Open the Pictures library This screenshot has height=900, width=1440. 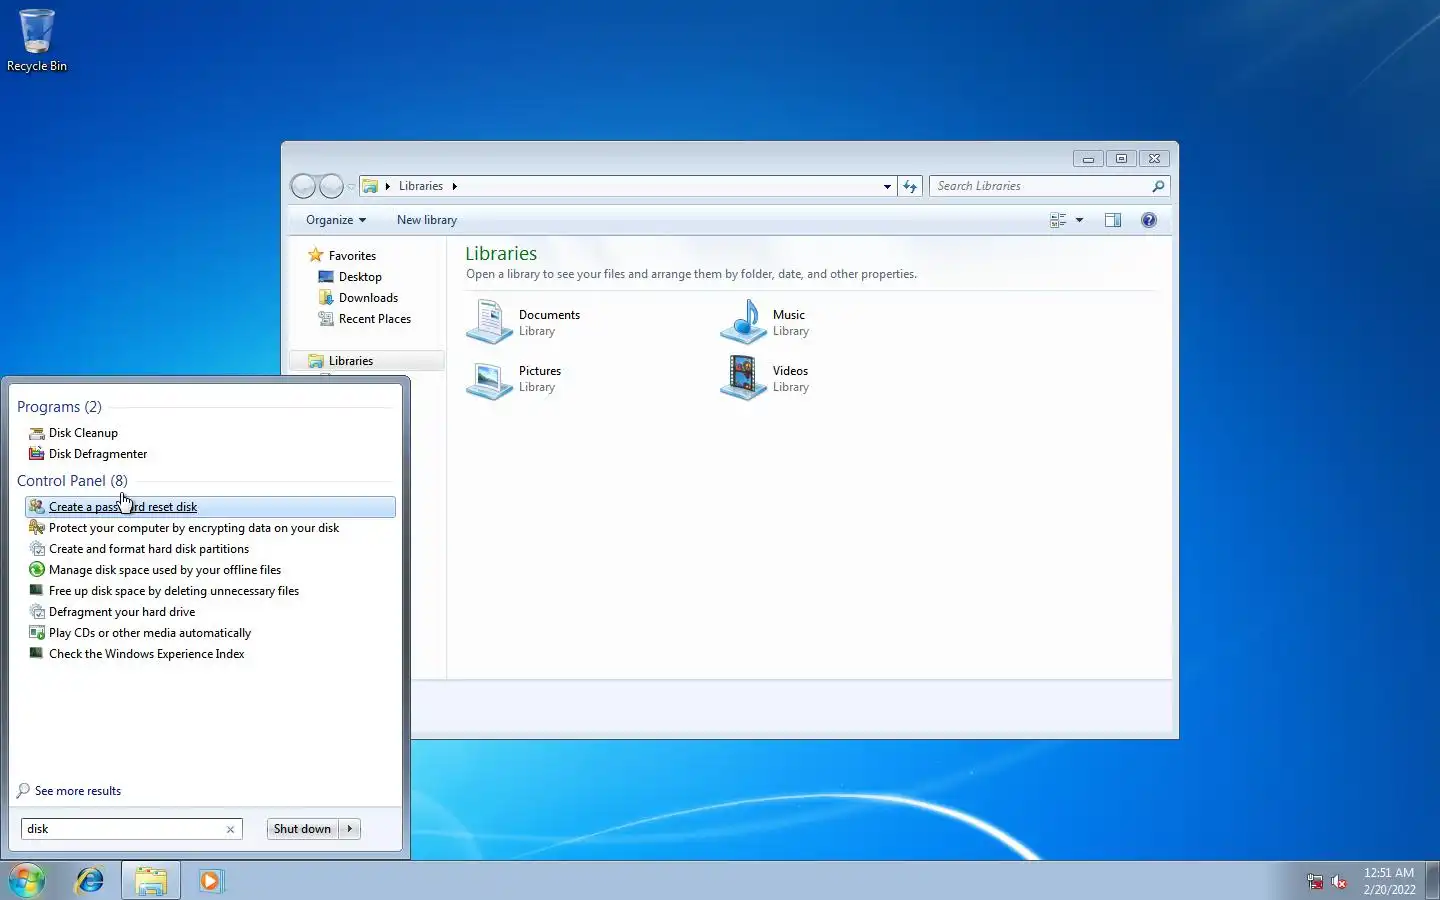(x=514, y=379)
